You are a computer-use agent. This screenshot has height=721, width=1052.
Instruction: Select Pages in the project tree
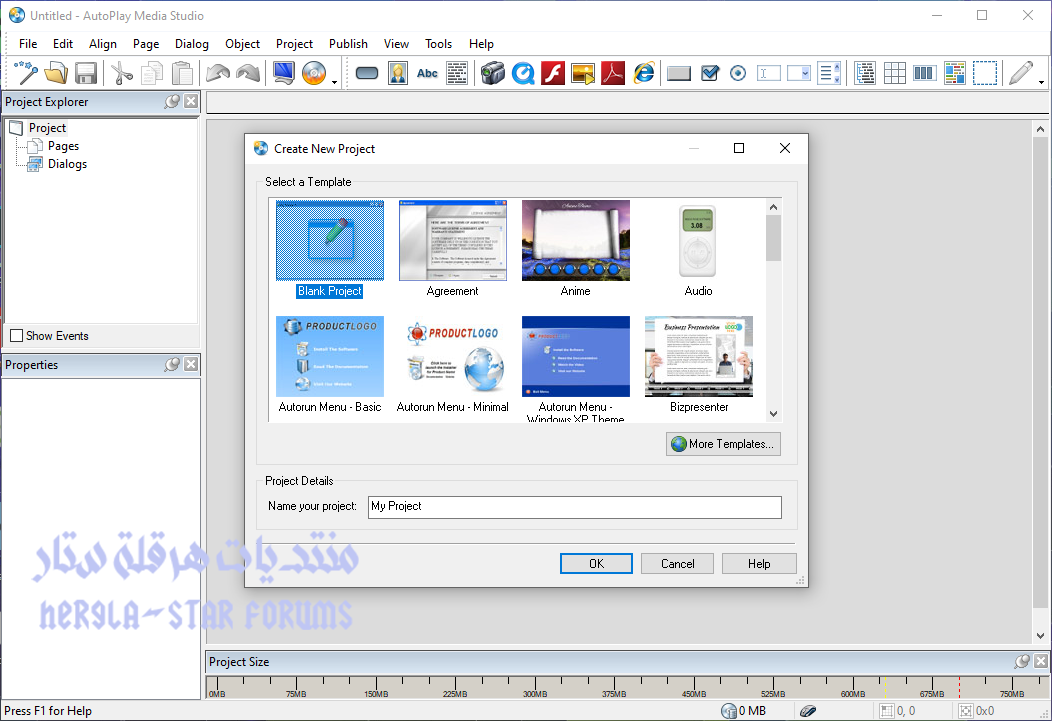(x=63, y=146)
